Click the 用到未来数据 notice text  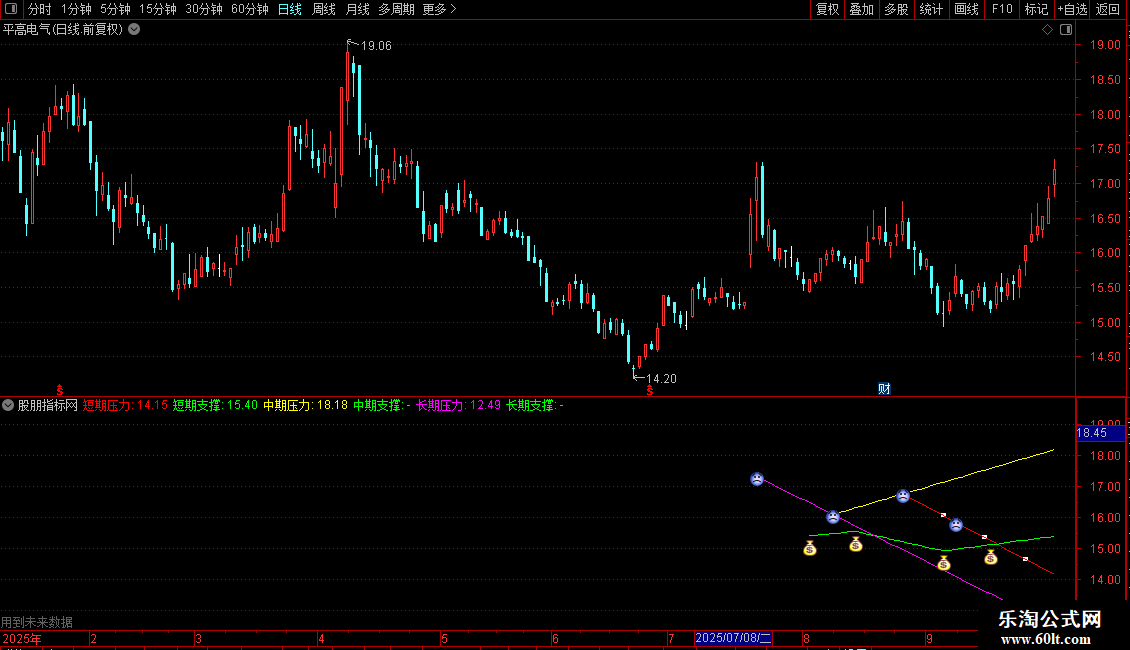(x=37, y=622)
